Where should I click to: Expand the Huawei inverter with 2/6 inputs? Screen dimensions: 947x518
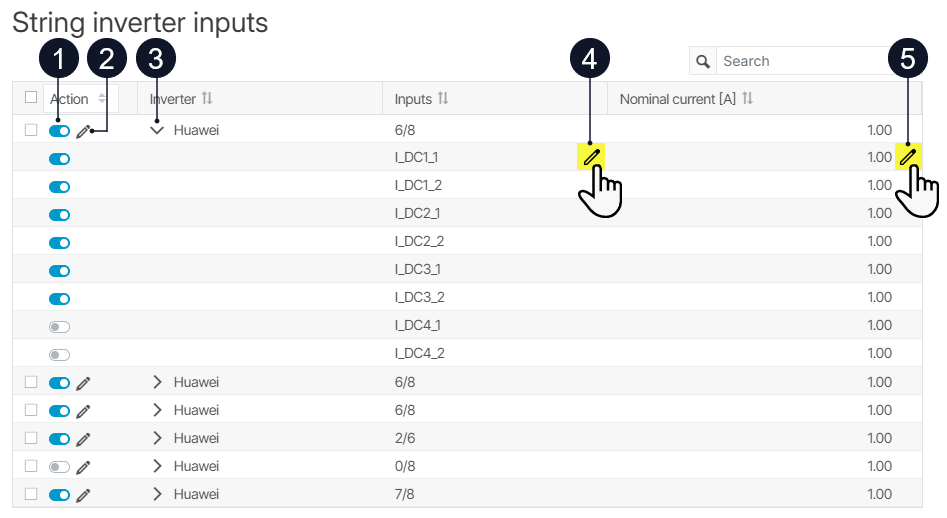(x=157, y=438)
